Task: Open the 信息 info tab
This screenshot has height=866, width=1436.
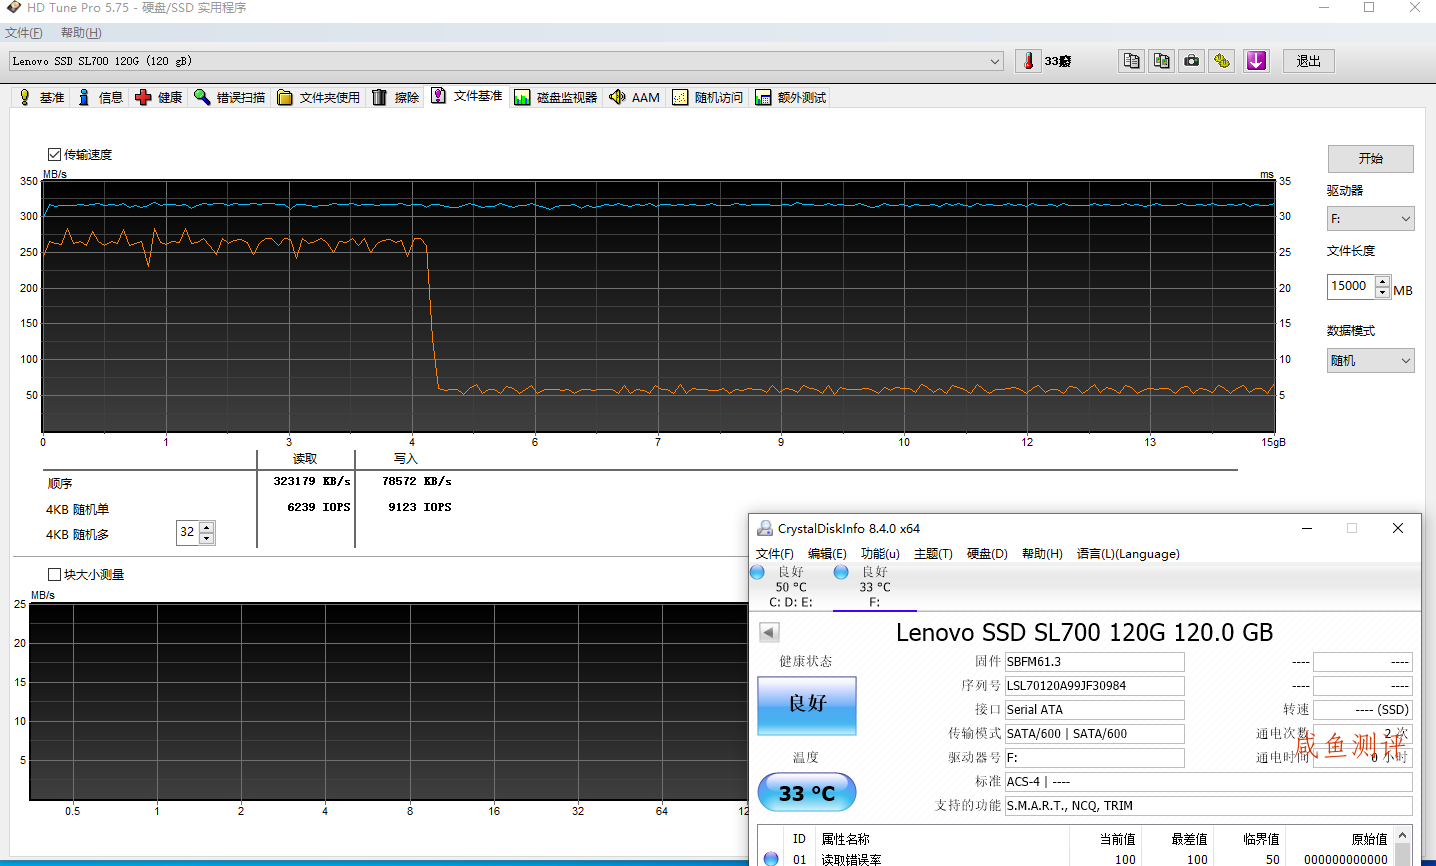Action: coord(100,97)
